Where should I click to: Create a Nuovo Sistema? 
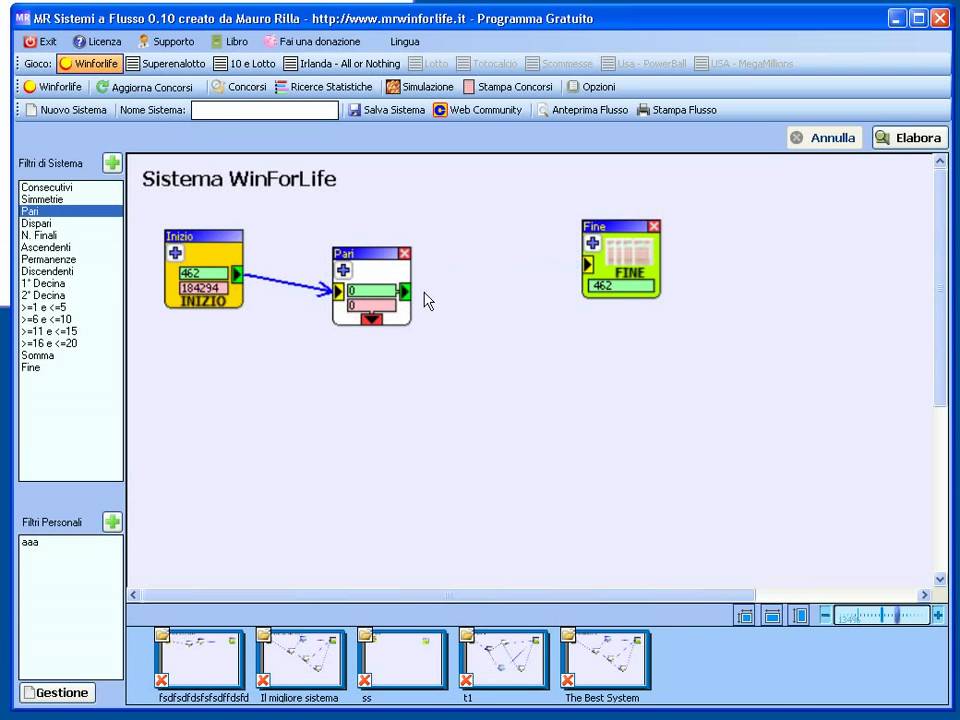coord(66,110)
